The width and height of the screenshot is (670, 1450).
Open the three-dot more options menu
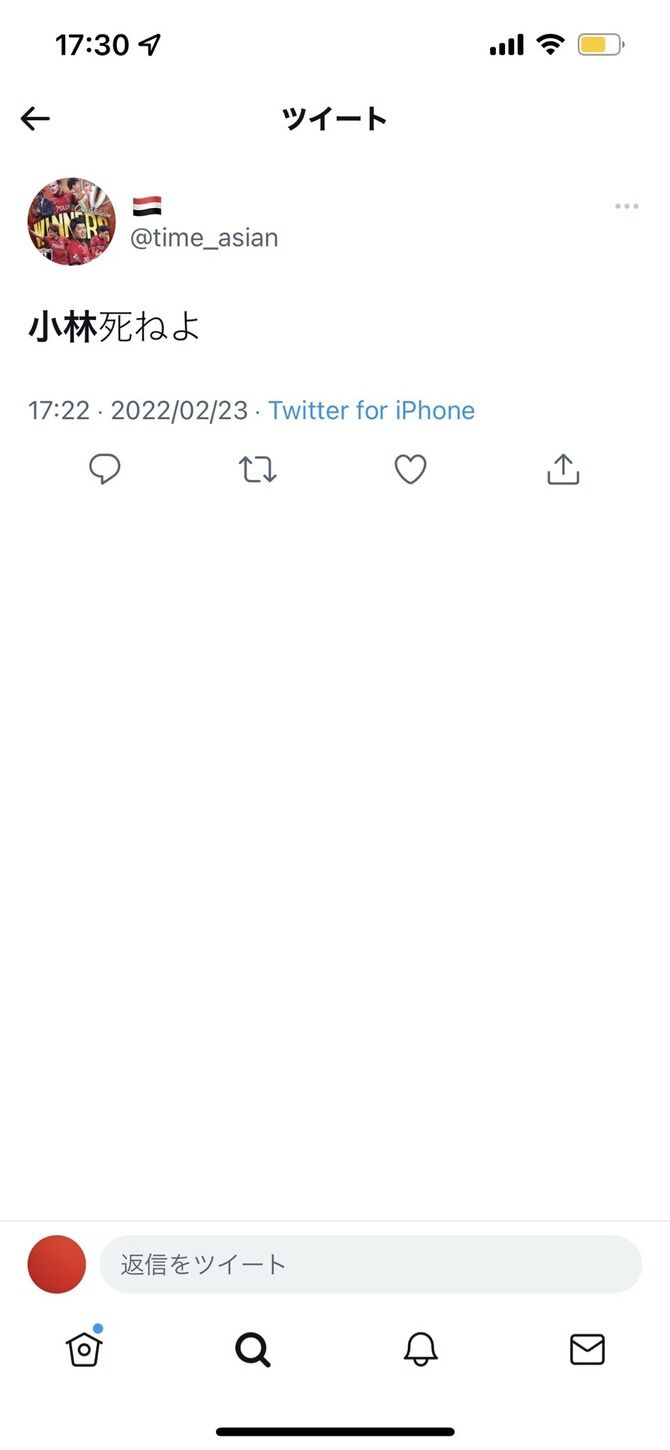[626, 207]
